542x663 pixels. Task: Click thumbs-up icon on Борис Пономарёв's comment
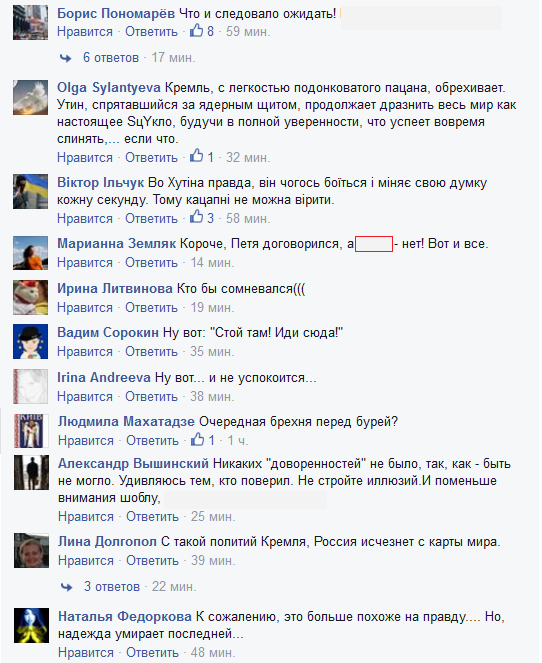click(196, 30)
